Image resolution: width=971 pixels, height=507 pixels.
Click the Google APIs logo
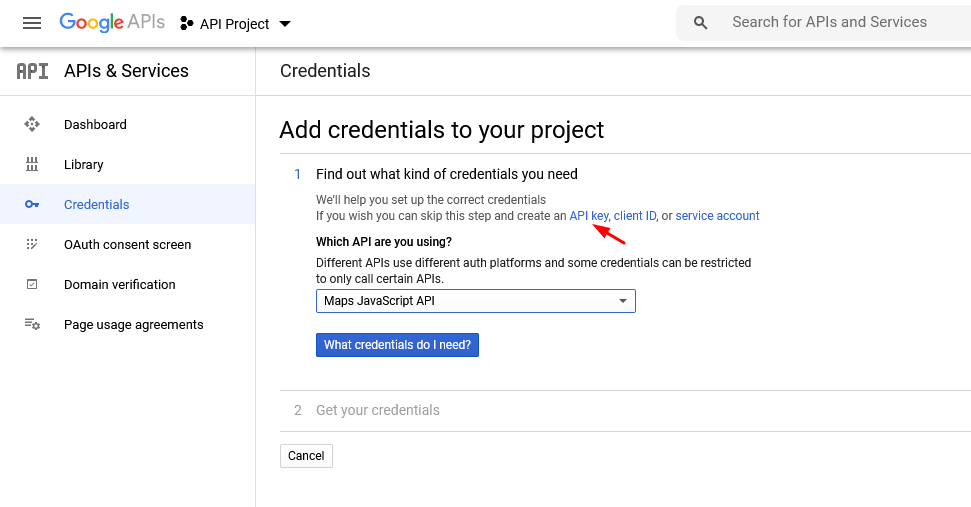click(111, 23)
